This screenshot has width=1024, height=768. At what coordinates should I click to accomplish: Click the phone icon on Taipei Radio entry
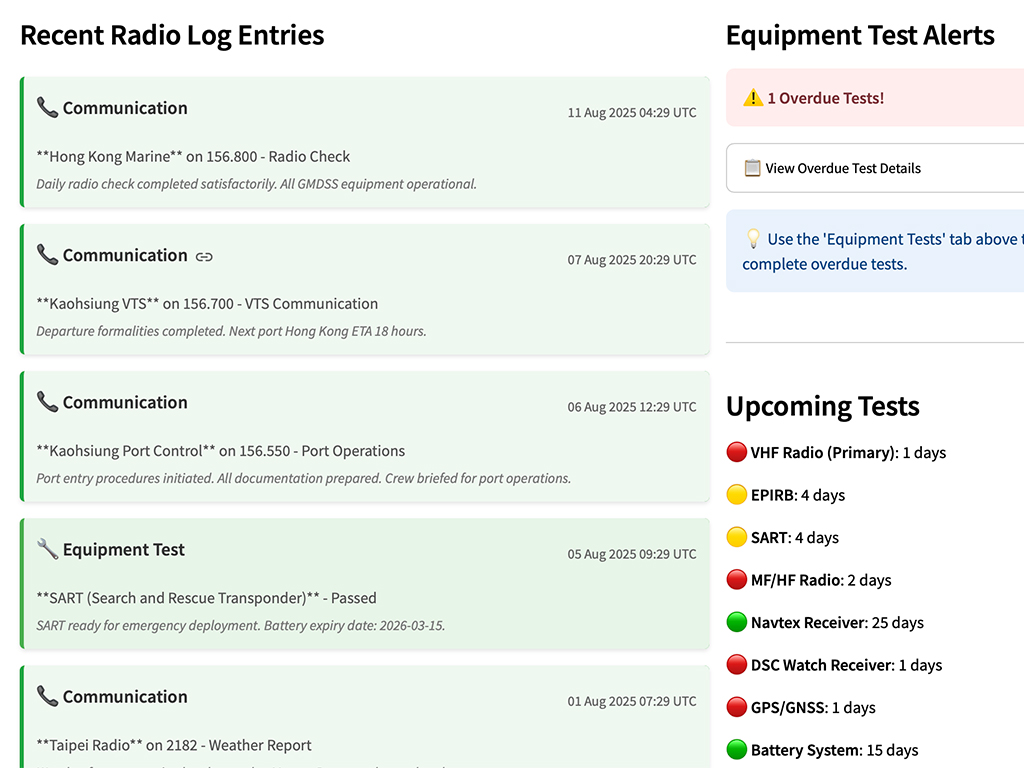click(x=47, y=696)
